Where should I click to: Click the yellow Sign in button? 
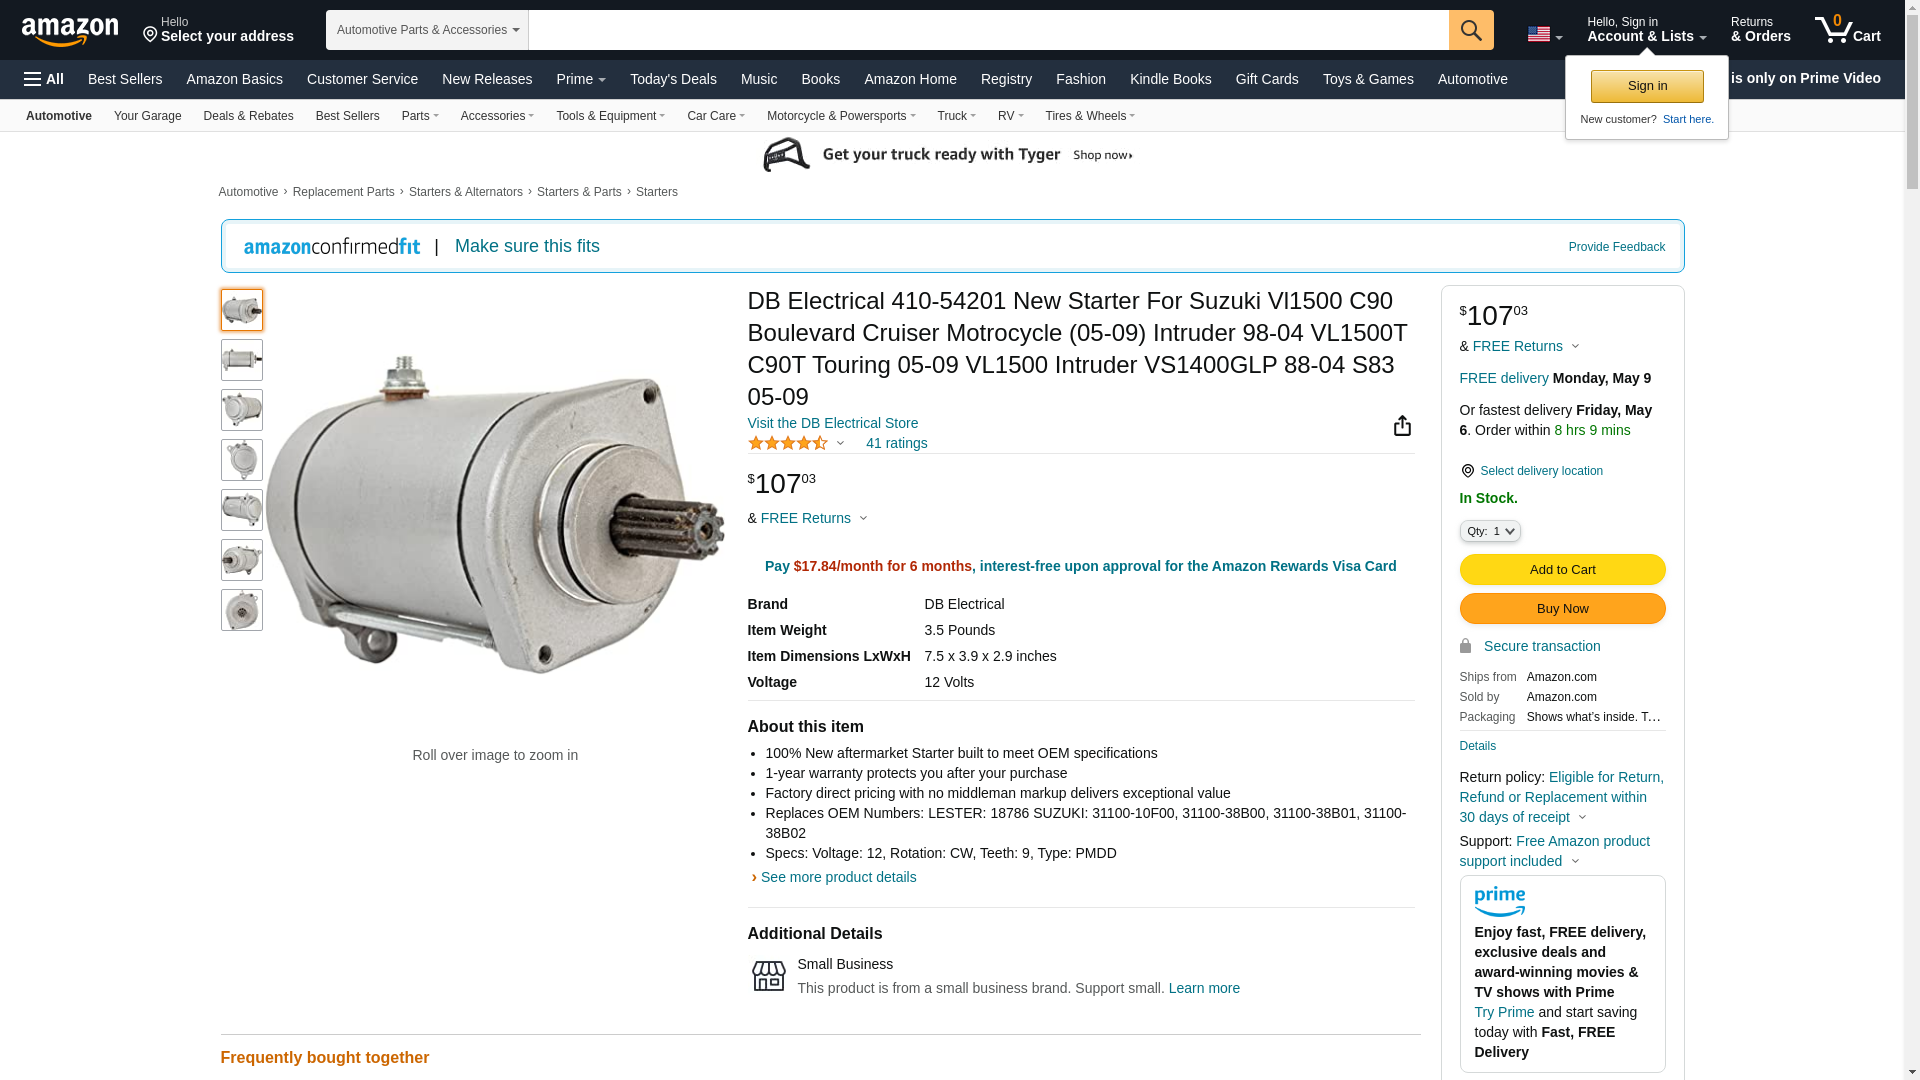pyautogui.click(x=1647, y=86)
